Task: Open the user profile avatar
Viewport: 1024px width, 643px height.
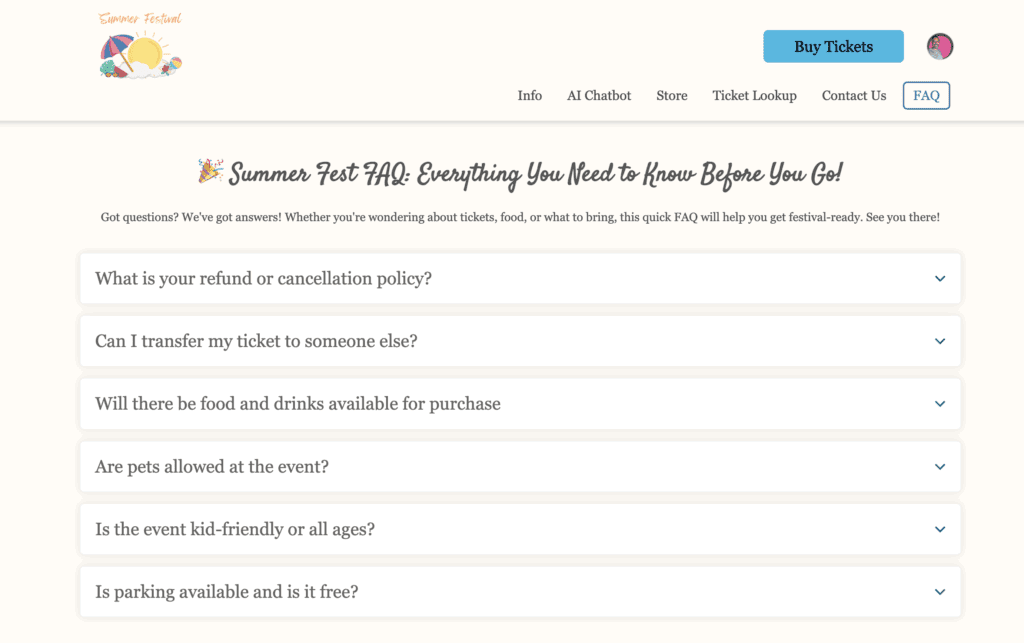Action: pos(939,46)
